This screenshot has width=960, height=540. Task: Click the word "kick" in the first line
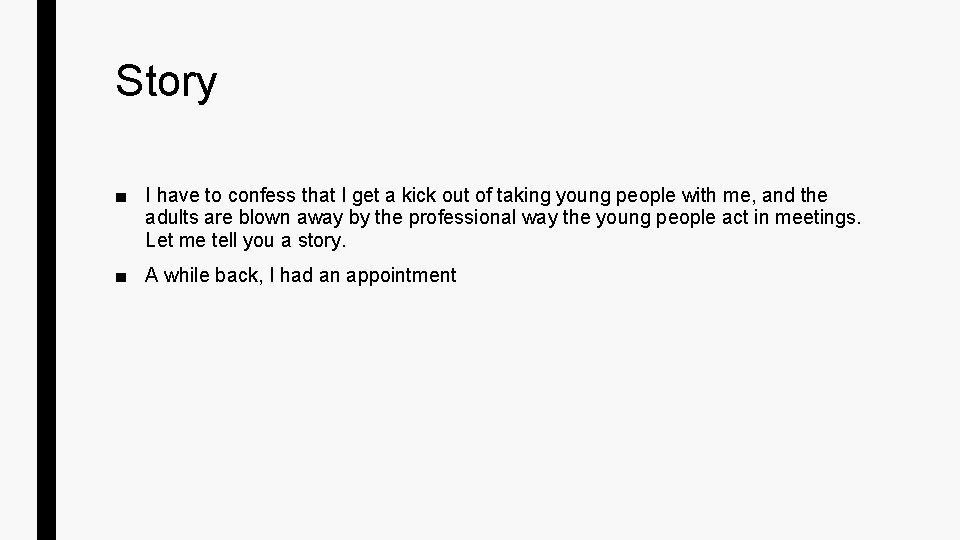click(419, 195)
